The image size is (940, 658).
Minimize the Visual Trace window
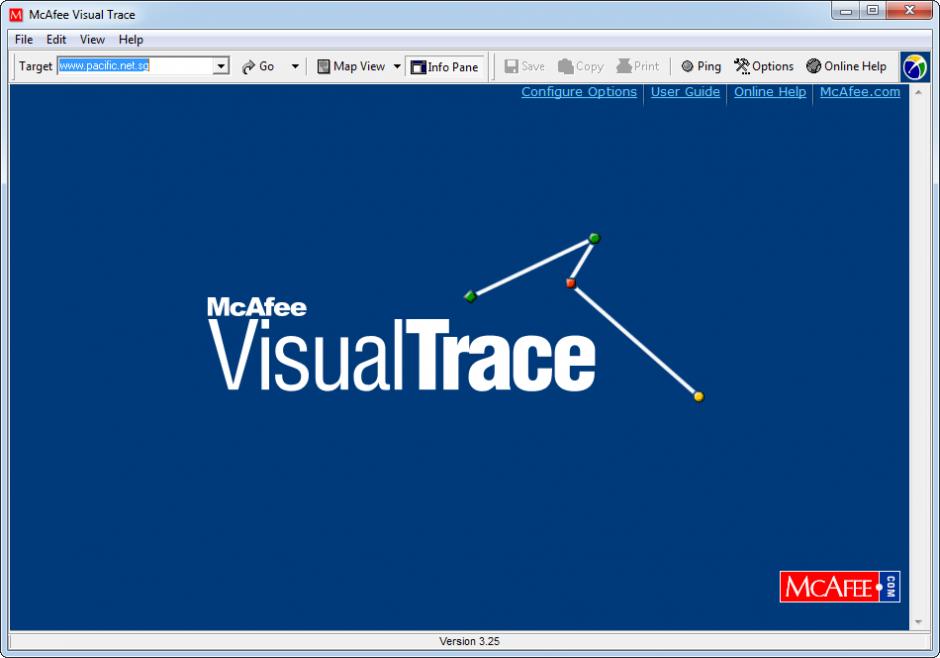846,11
